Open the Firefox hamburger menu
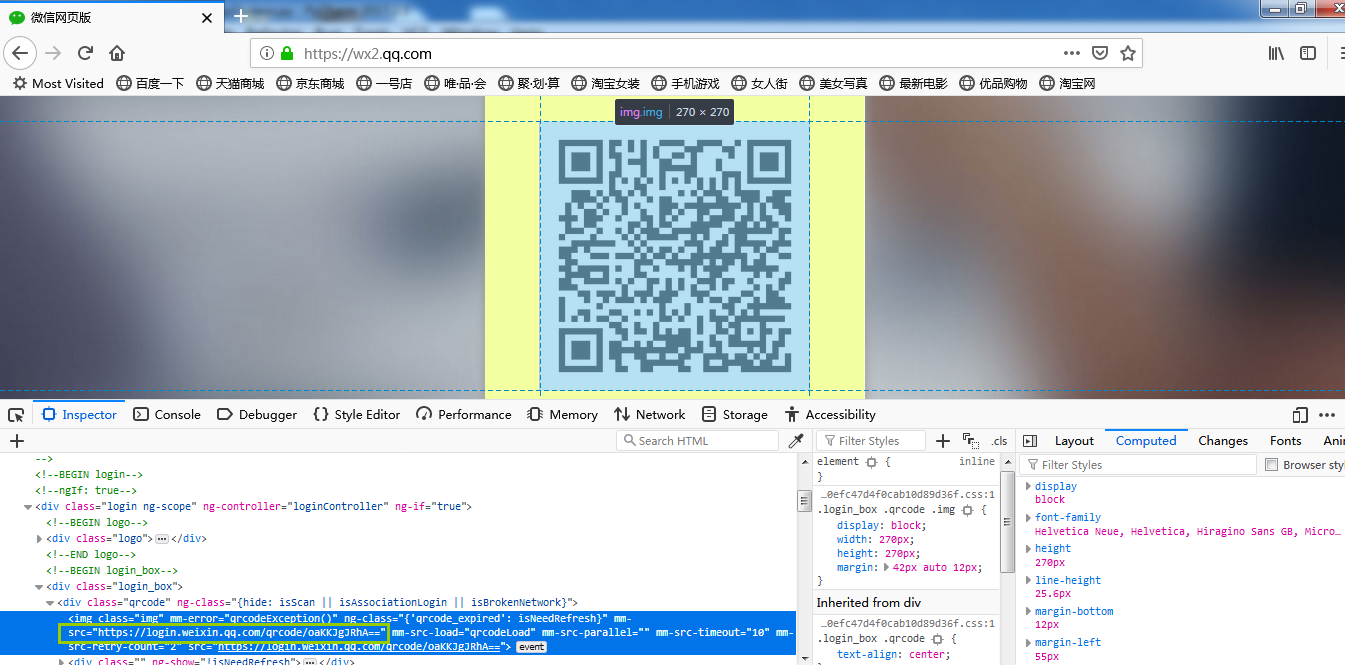1345x665 pixels. click(x=1340, y=53)
